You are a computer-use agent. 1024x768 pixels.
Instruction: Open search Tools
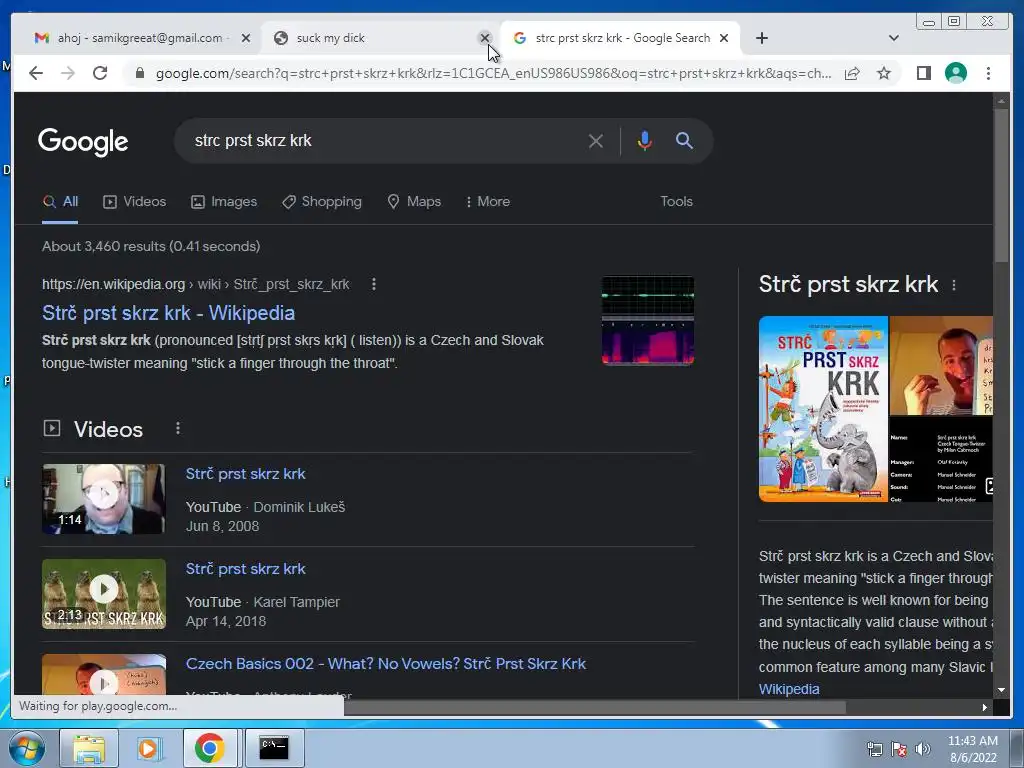(676, 202)
